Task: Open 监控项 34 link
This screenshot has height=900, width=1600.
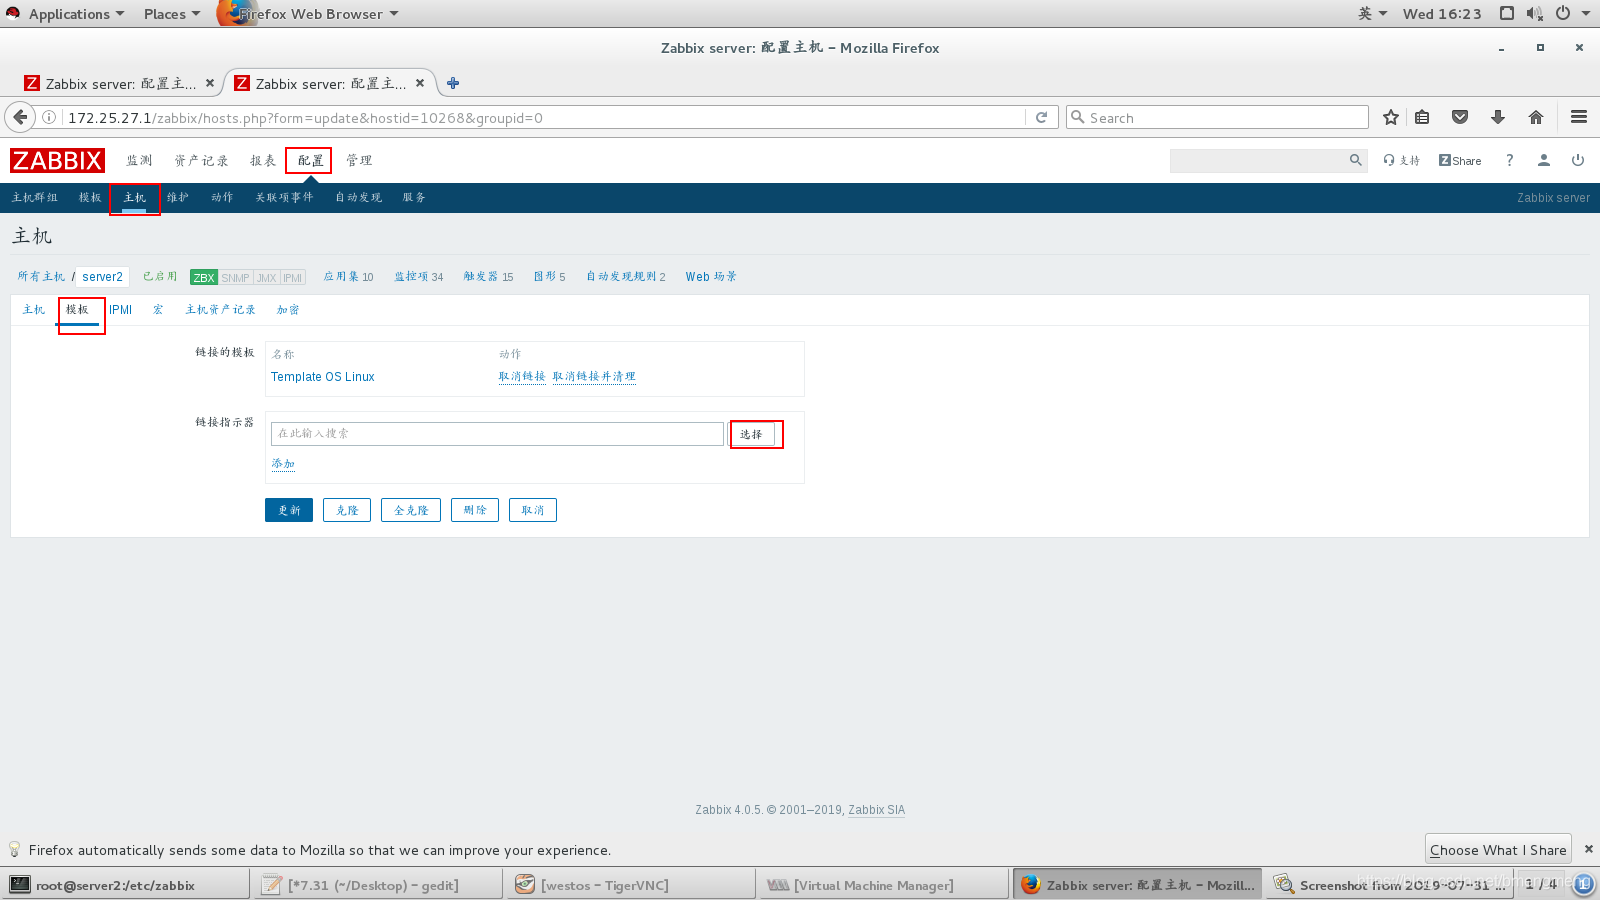Action: (x=418, y=277)
